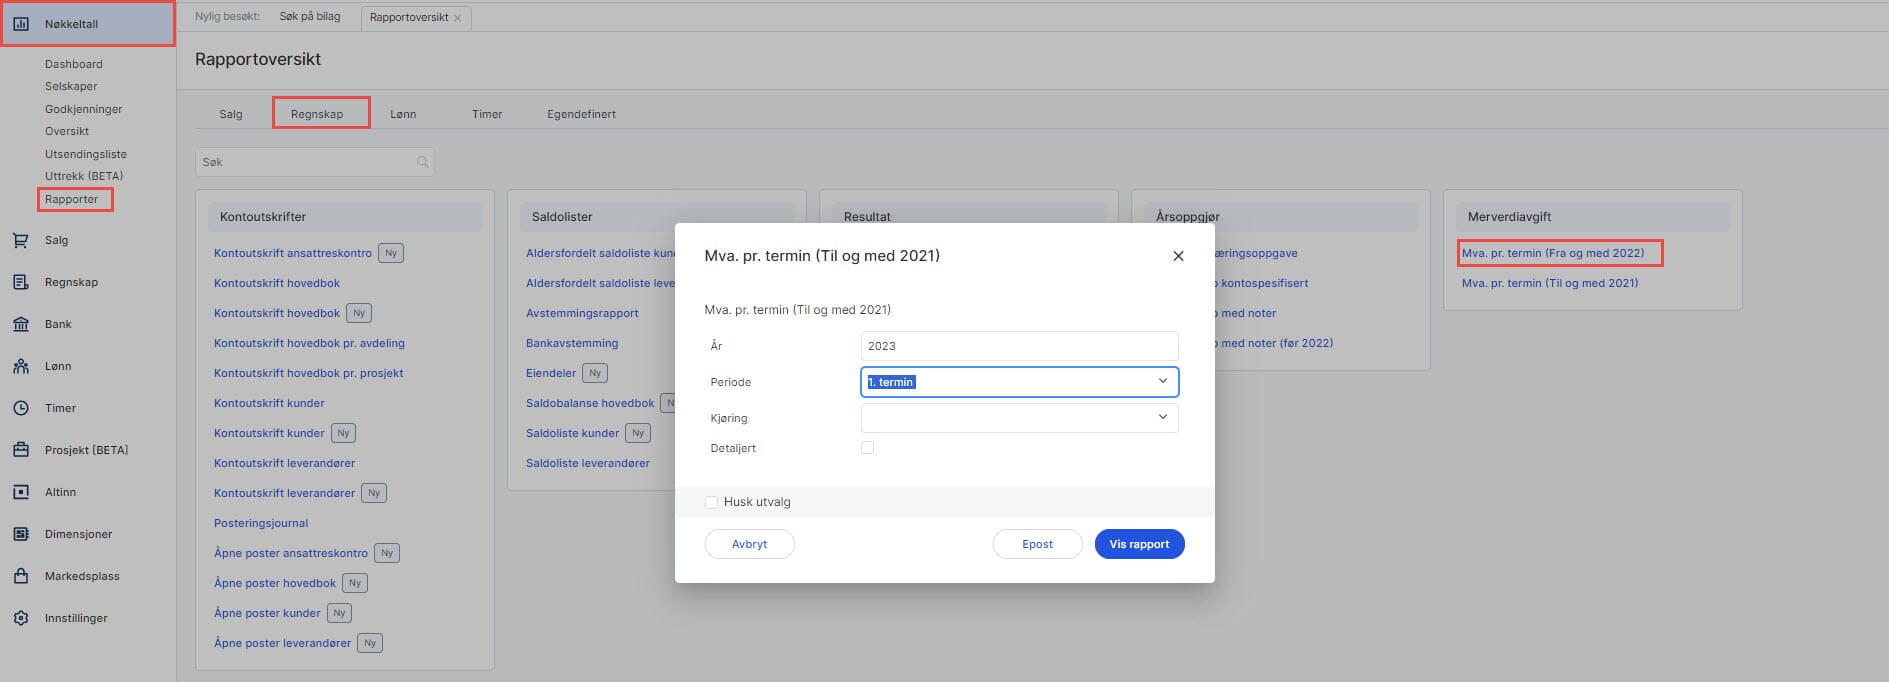Switch to the Regnskap report tab
1889x682 pixels.
pos(317,114)
